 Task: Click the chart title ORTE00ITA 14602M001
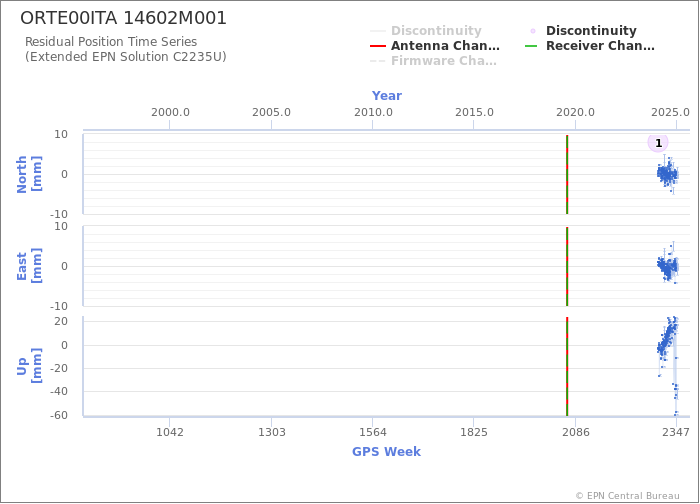click(124, 18)
